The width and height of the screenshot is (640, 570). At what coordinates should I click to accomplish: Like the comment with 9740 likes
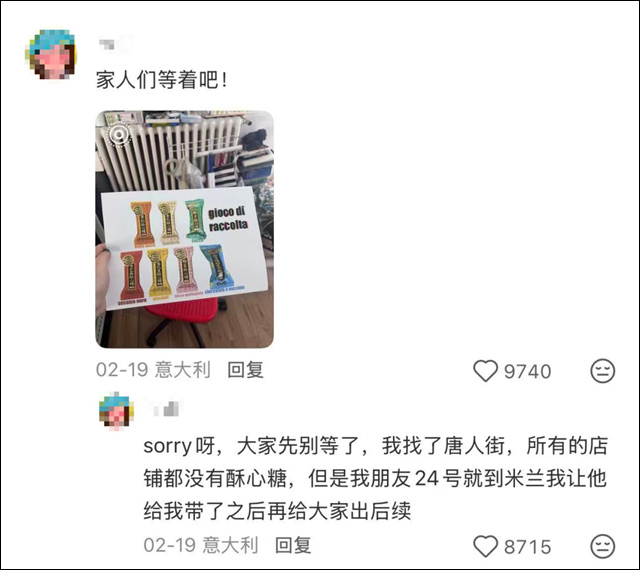(x=485, y=371)
